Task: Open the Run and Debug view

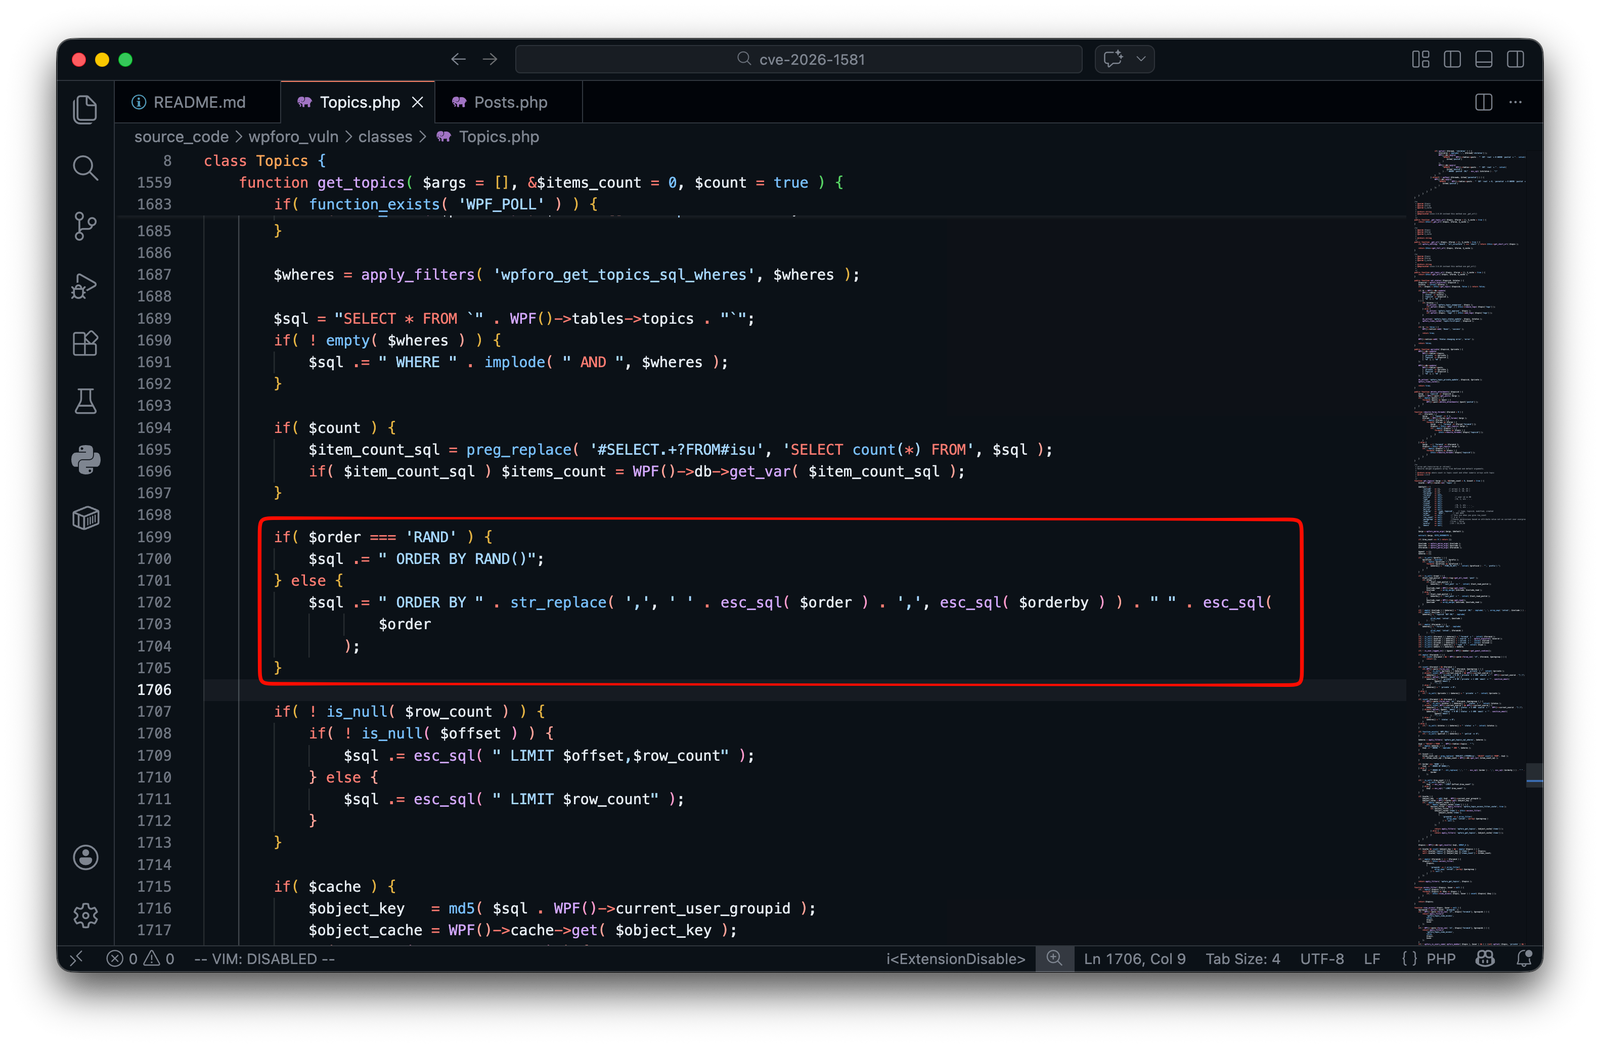Action: click(86, 285)
